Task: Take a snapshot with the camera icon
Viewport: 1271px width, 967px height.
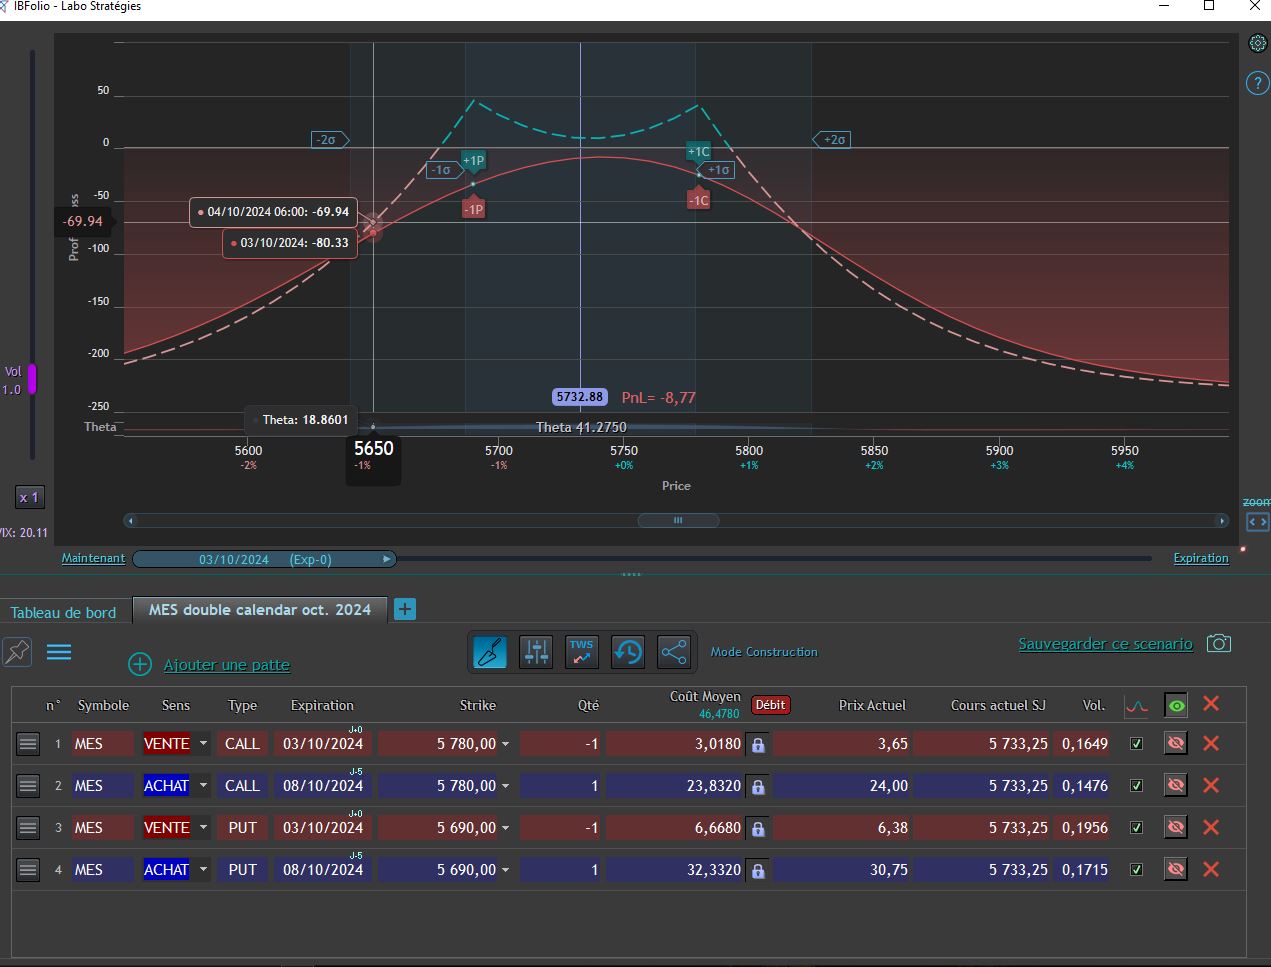Action: [x=1218, y=643]
